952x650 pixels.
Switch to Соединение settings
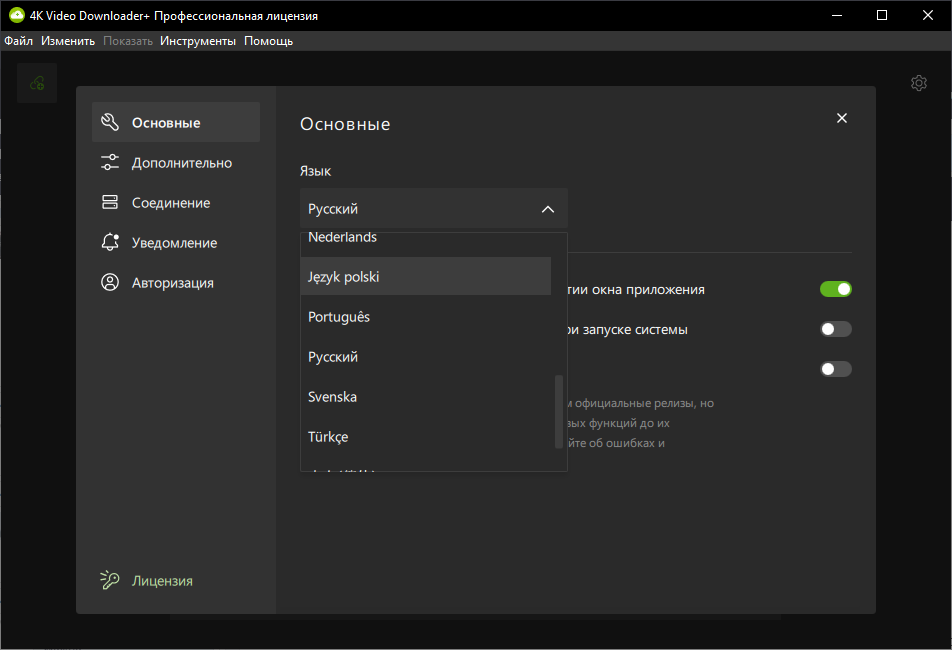tap(176, 203)
